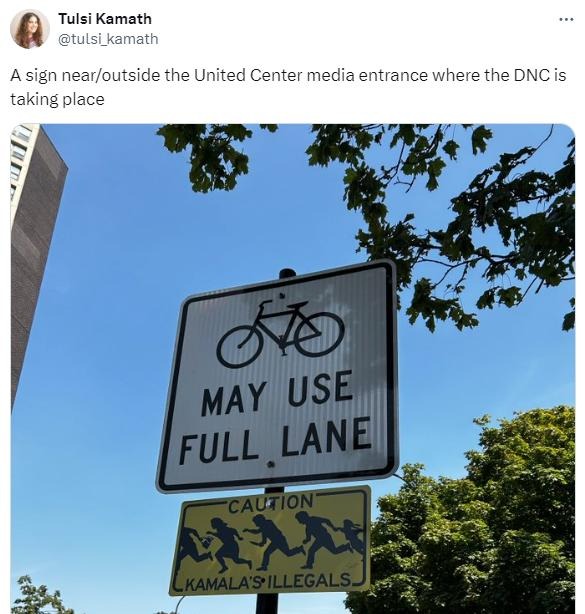Image resolution: width=585 pixels, height=614 pixels.
Task: Click Tulsi Kamath's profile avatar
Action: click(30, 29)
